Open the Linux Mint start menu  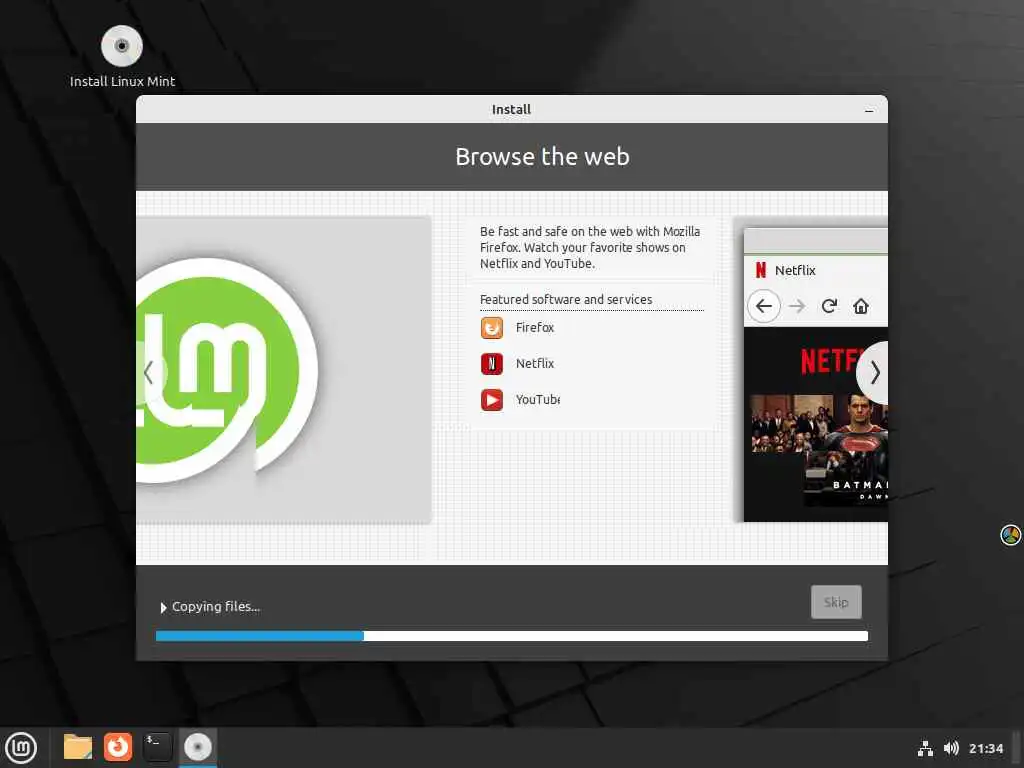21,747
